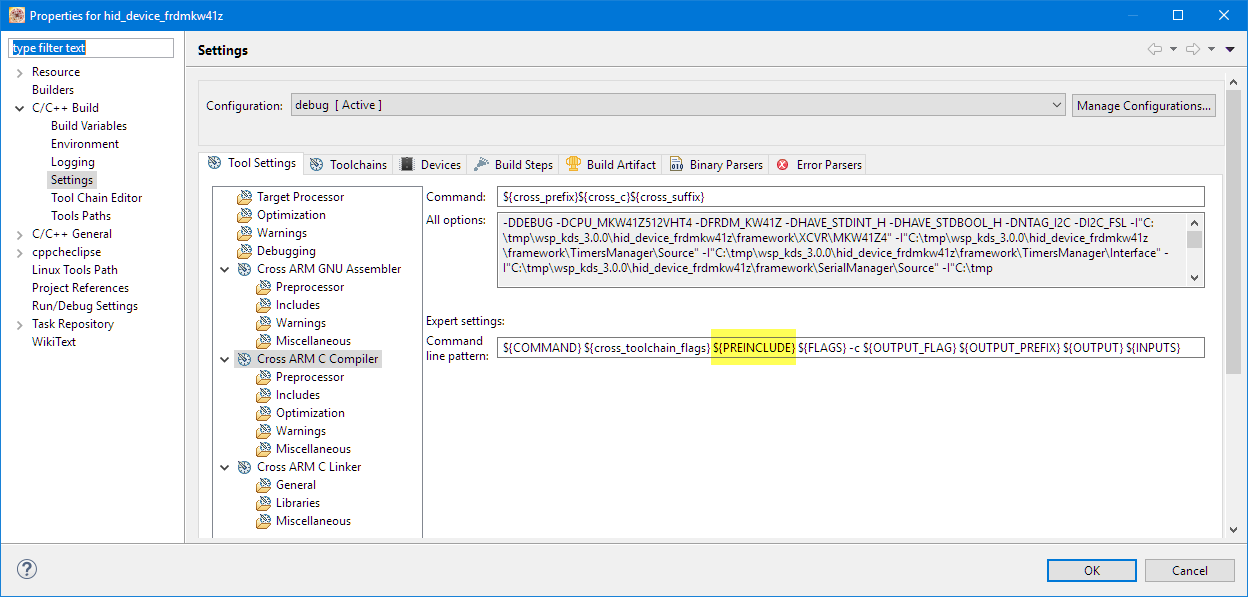
Task: Click the Cross ARM GNU Assembler icon
Action: (x=244, y=269)
